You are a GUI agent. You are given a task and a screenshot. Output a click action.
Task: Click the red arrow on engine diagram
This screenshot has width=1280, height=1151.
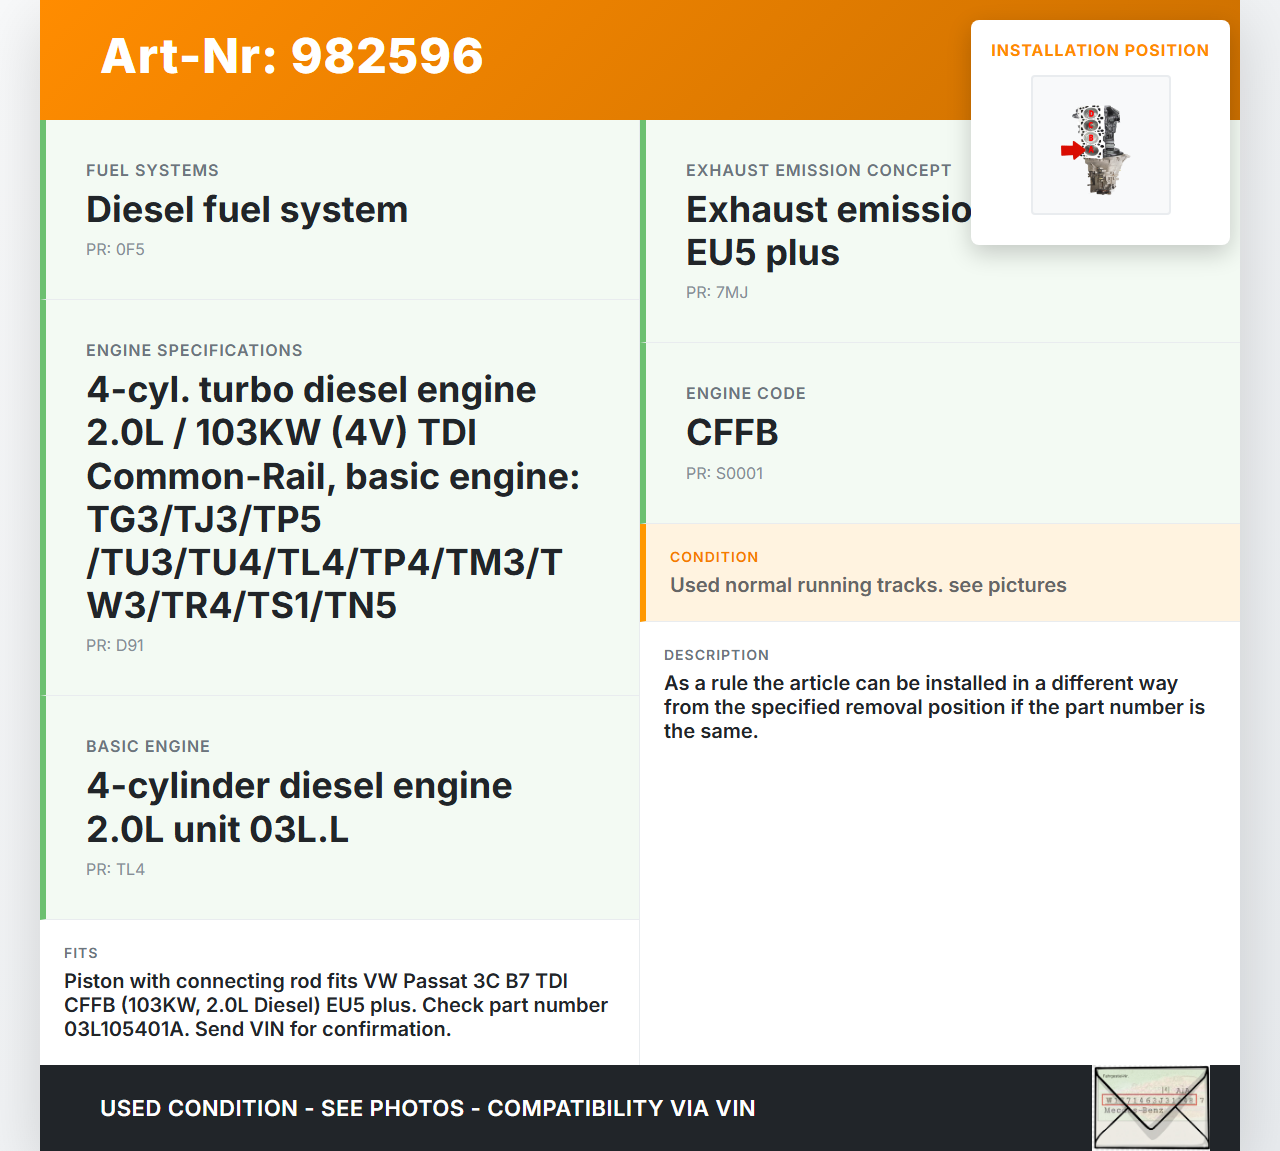click(1071, 150)
